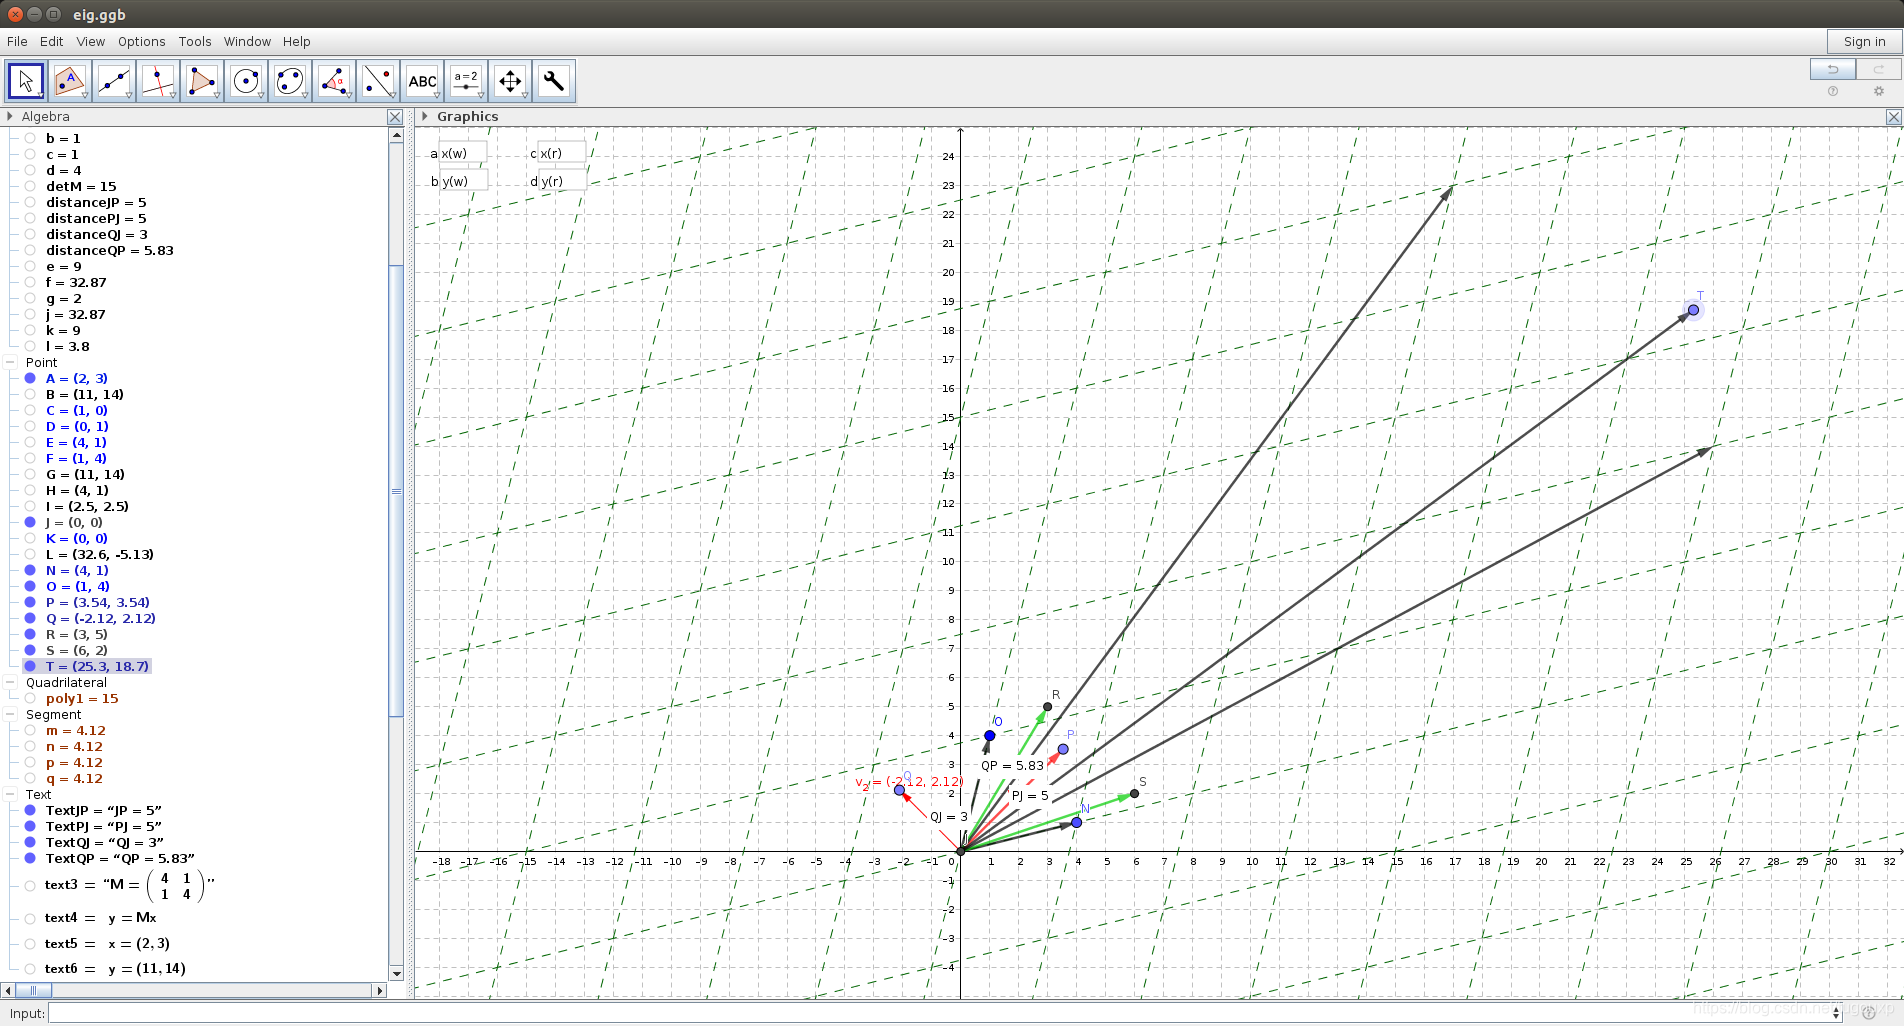Select the Slider a=2 tool
Viewport: 1904px width, 1026px height.
466,81
